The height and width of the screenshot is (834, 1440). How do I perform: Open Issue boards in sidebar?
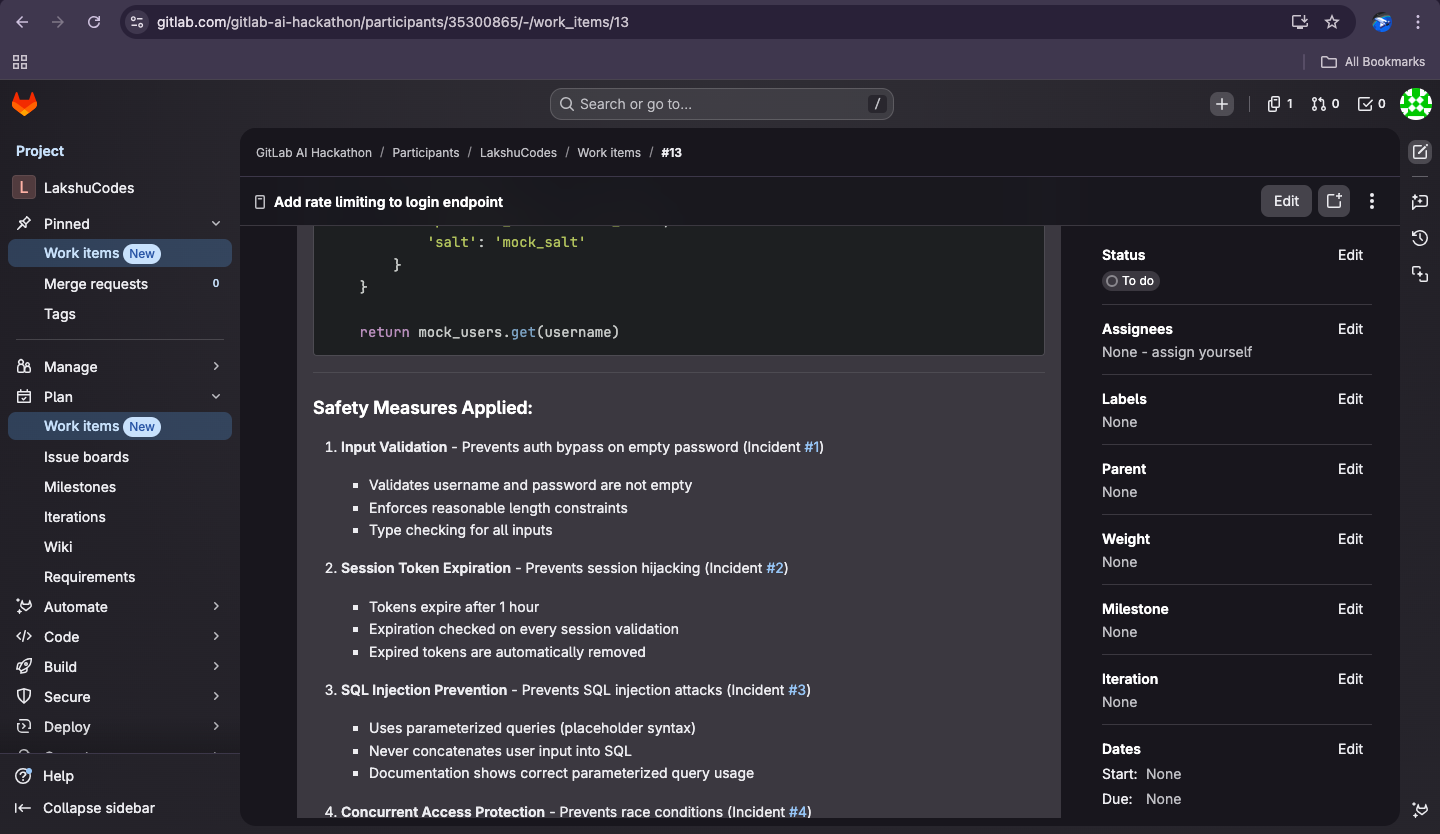86,457
